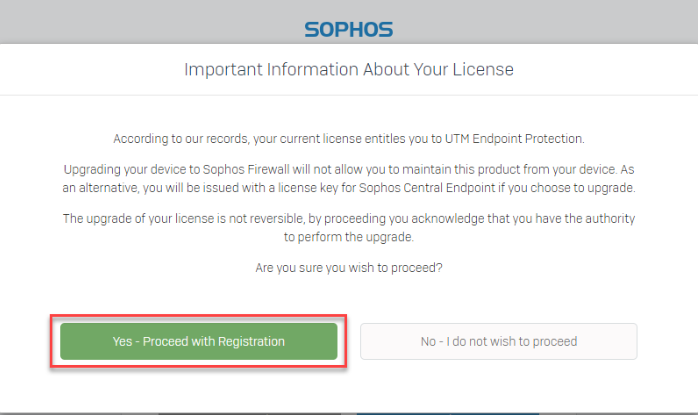Click the sentence starting 'According to our records'
This screenshot has height=415, width=698.
click(x=349, y=139)
